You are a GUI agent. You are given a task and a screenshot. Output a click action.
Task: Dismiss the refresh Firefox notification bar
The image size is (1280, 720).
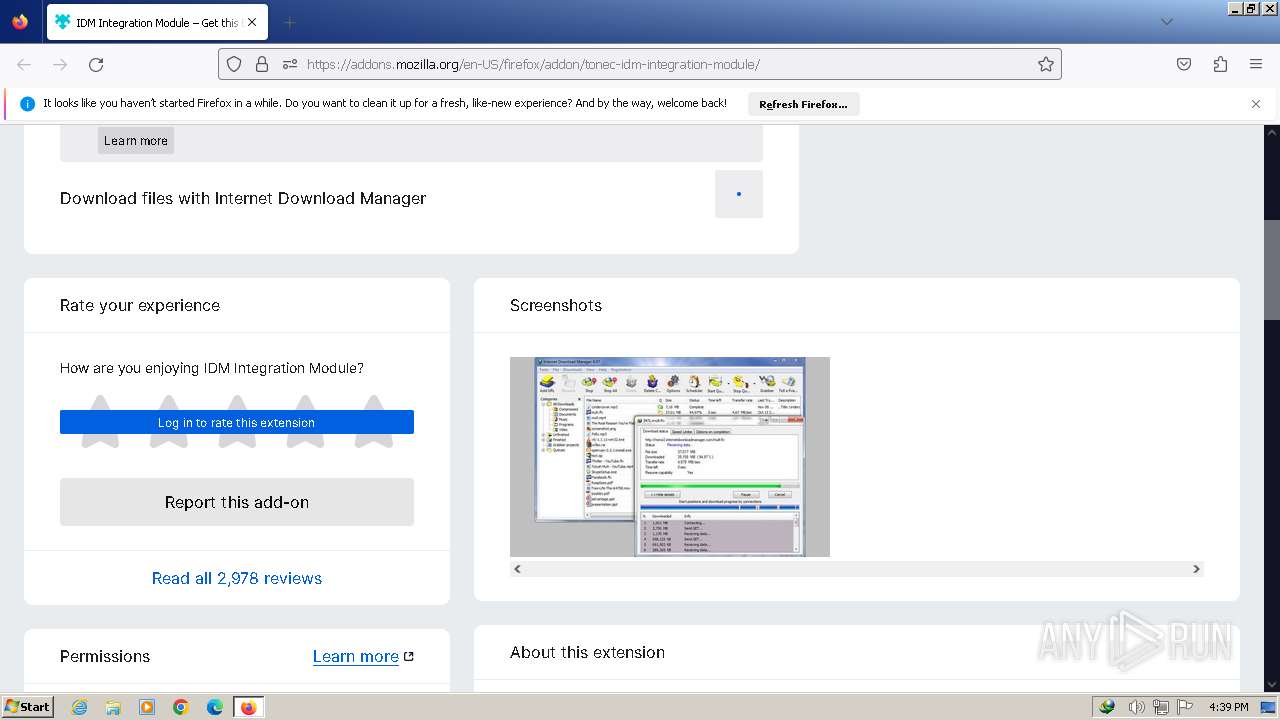click(1256, 104)
